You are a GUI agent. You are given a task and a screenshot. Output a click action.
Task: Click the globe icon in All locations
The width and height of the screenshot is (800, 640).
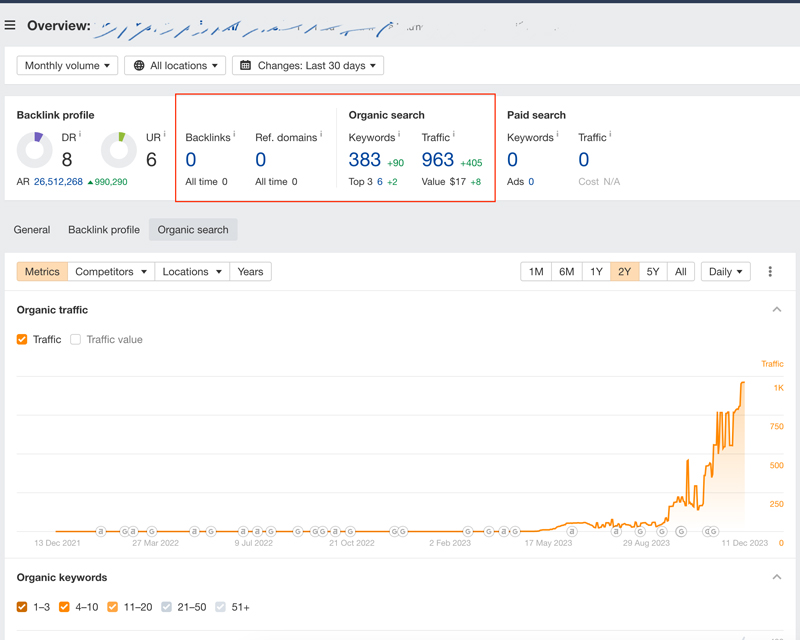point(139,65)
